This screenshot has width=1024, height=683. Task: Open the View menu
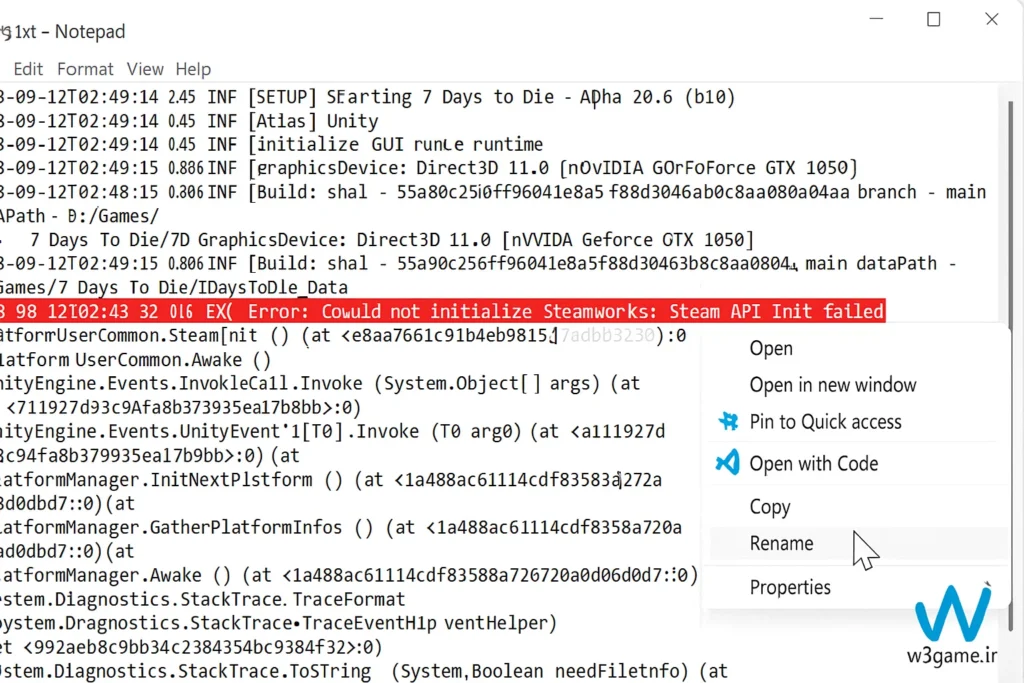click(x=145, y=69)
